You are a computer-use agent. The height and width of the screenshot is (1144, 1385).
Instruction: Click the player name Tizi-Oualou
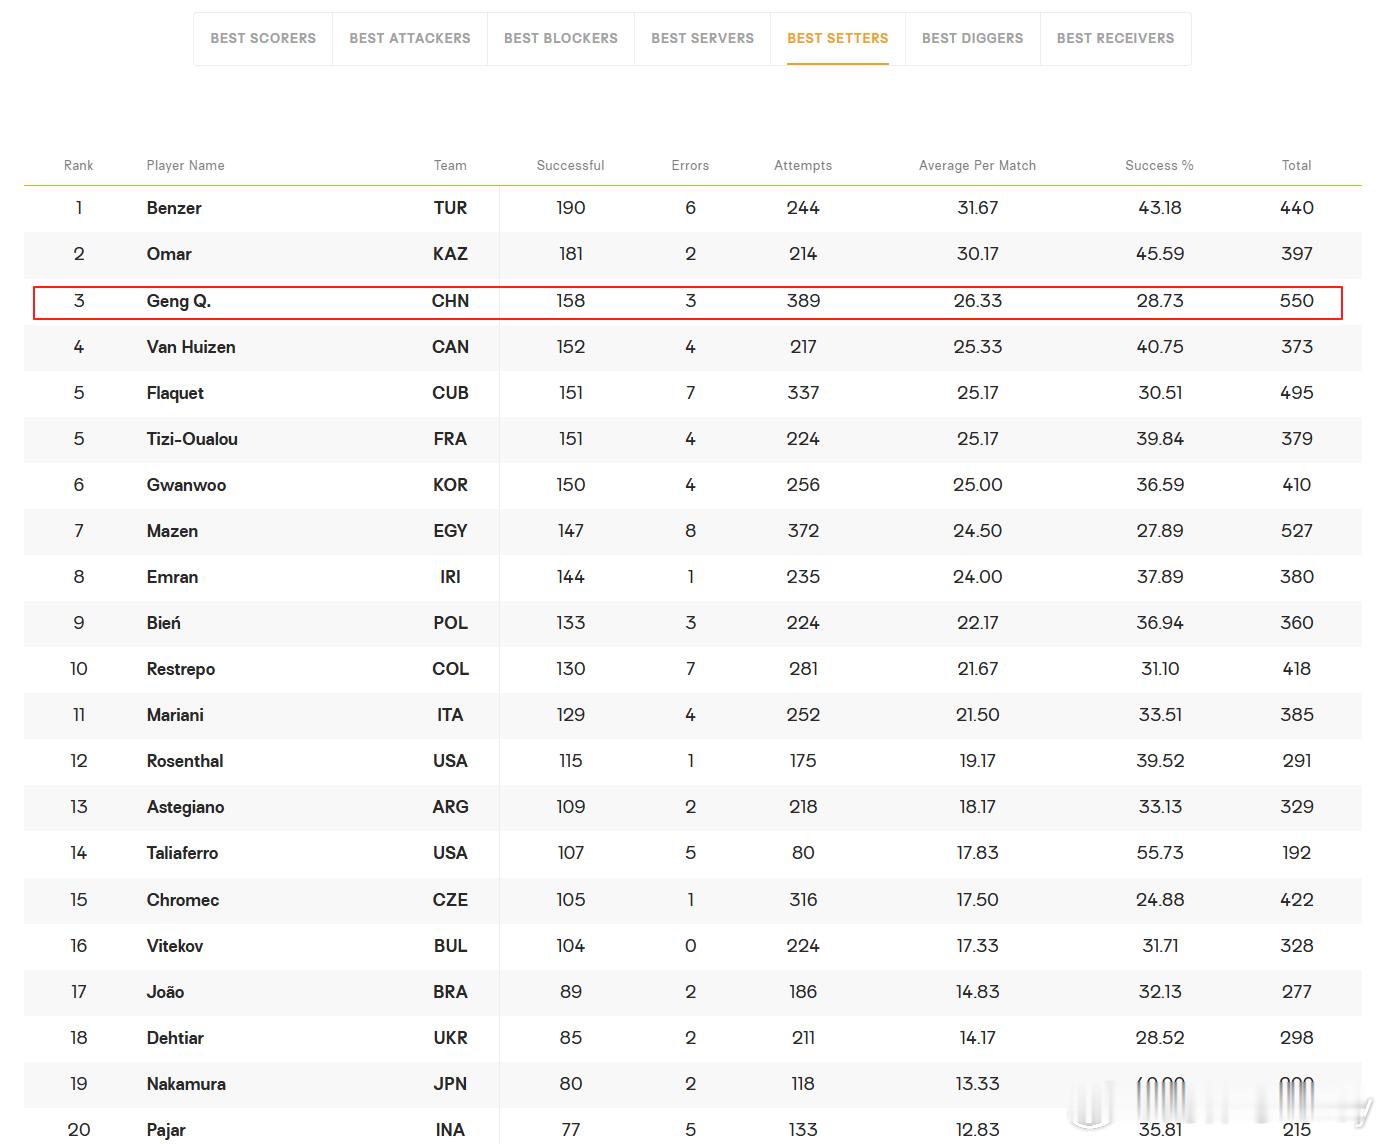tap(192, 439)
